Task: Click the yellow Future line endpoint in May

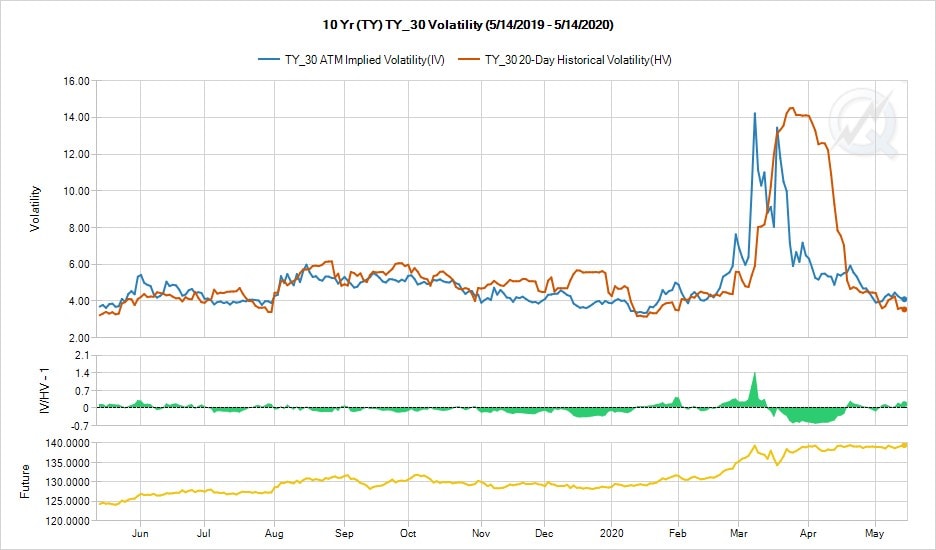Action: click(905, 444)
